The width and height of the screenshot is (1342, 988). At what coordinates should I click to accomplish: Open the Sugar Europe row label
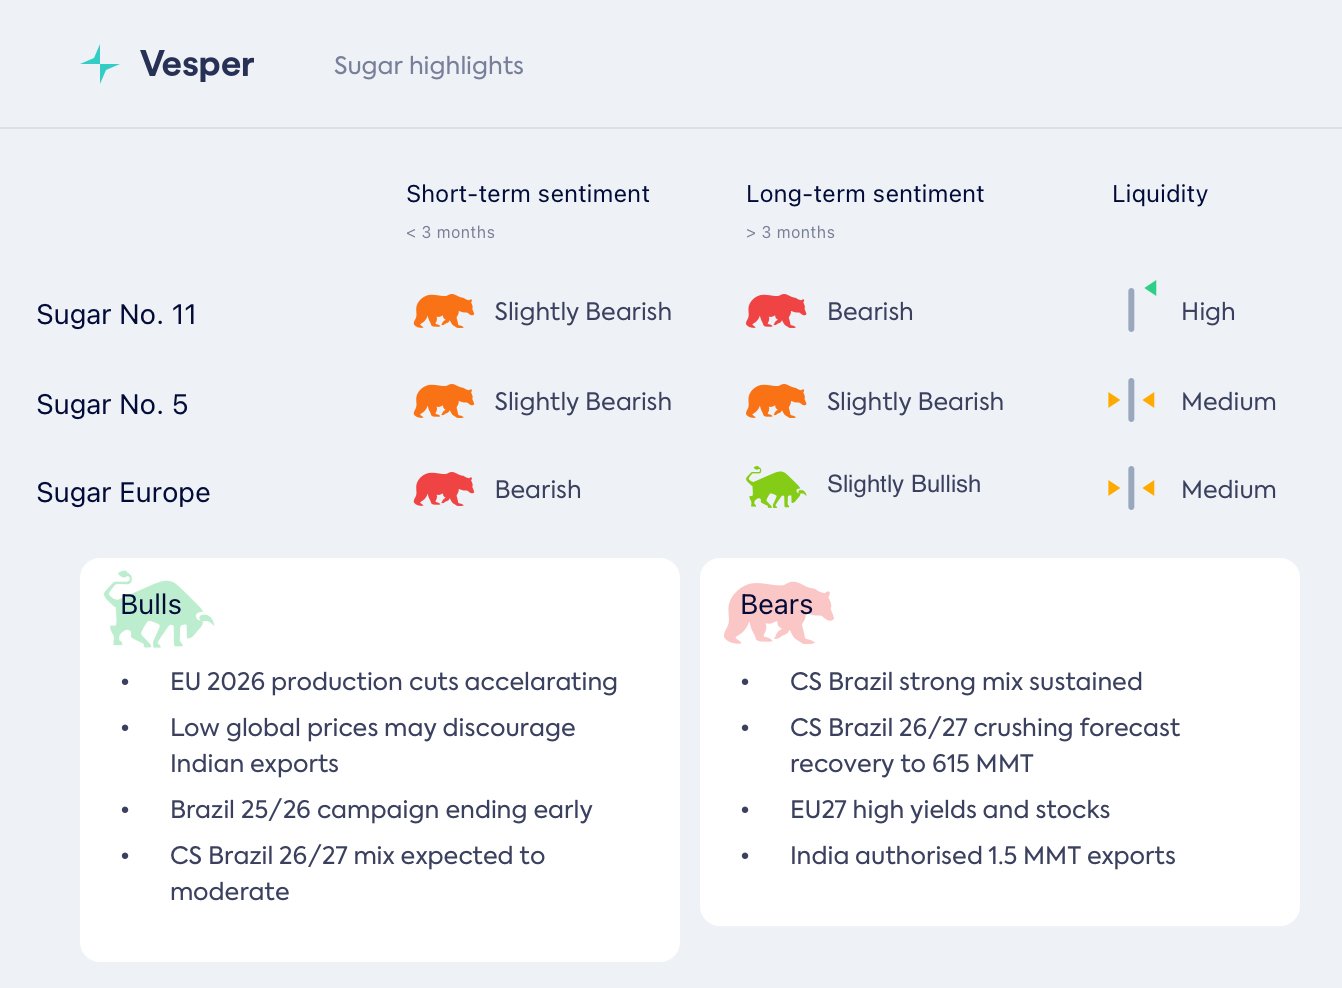tap(123, 493)
